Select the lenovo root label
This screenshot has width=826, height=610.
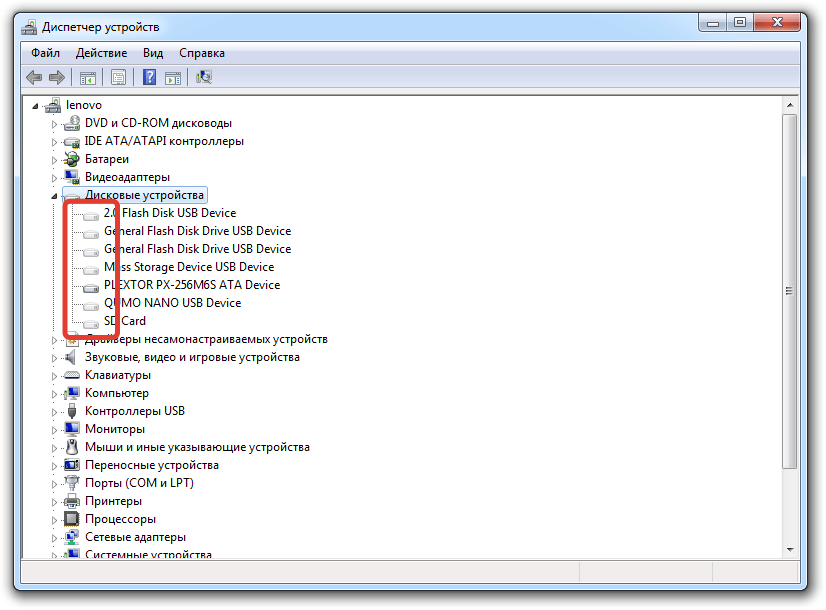84,105
